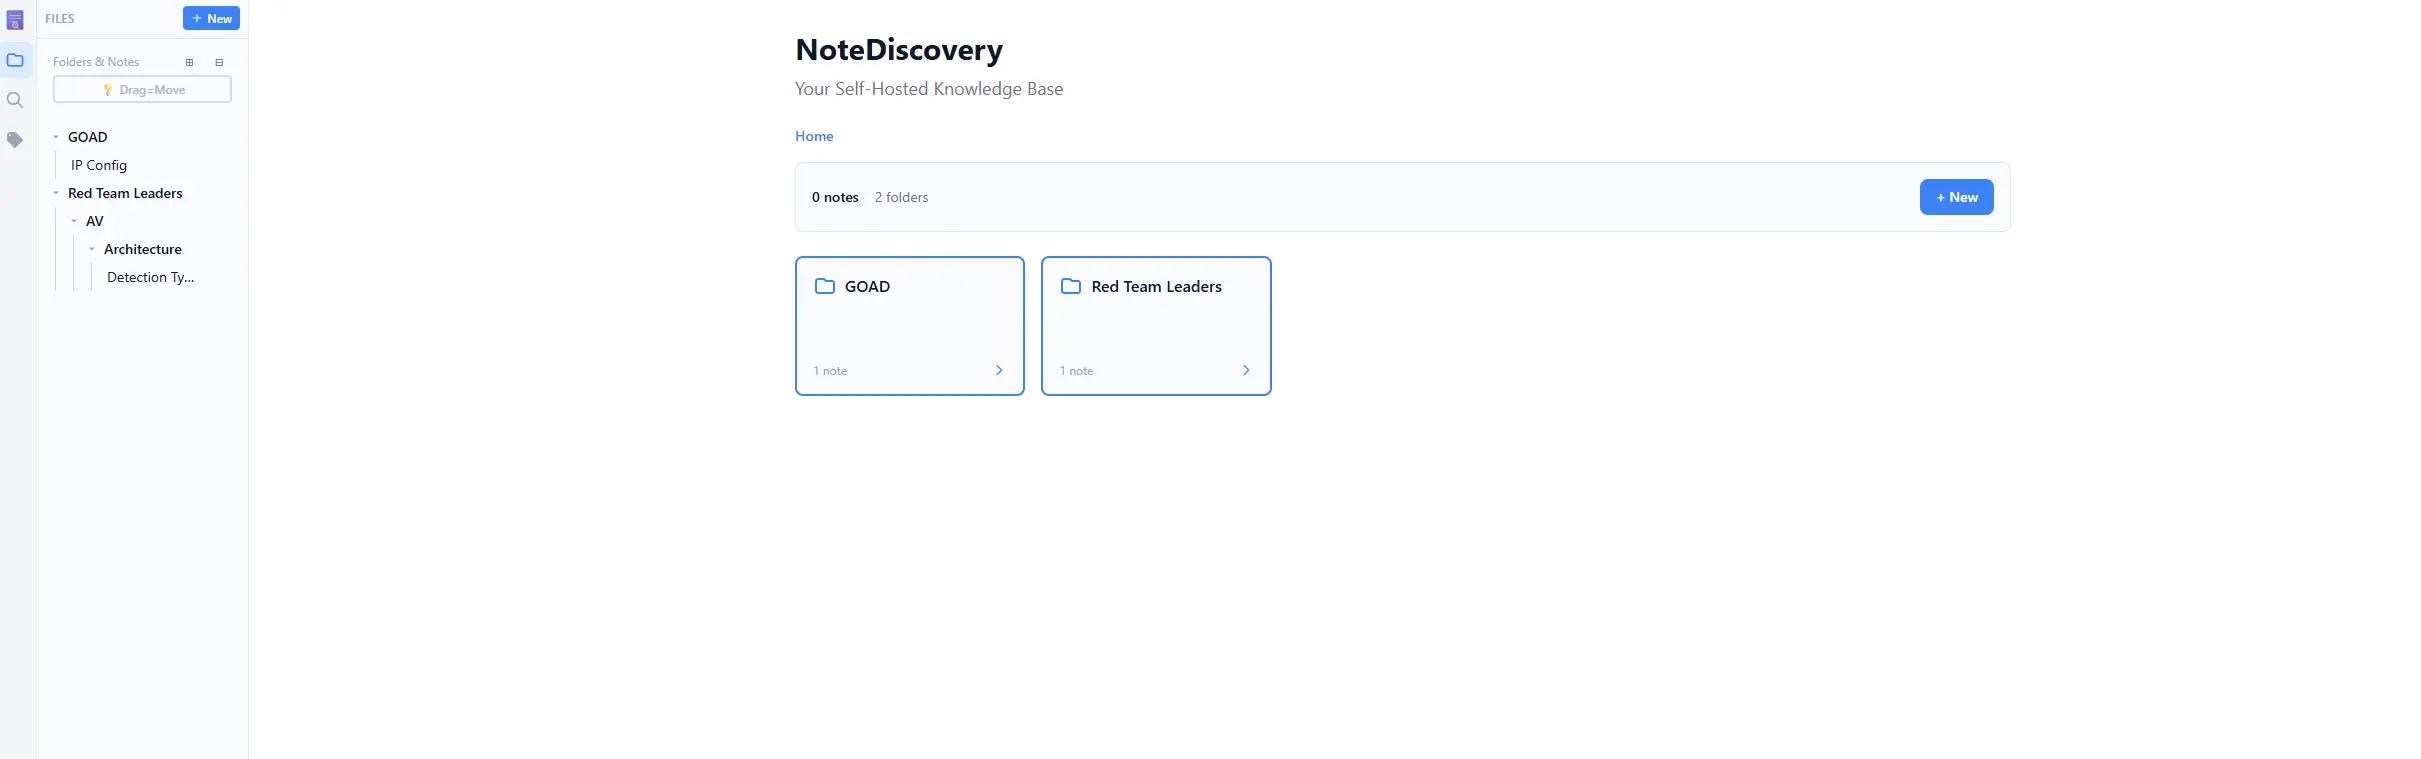2421x759 pixels.
Task: Open the GOAD folder card
Action: [x=910, y=326]
